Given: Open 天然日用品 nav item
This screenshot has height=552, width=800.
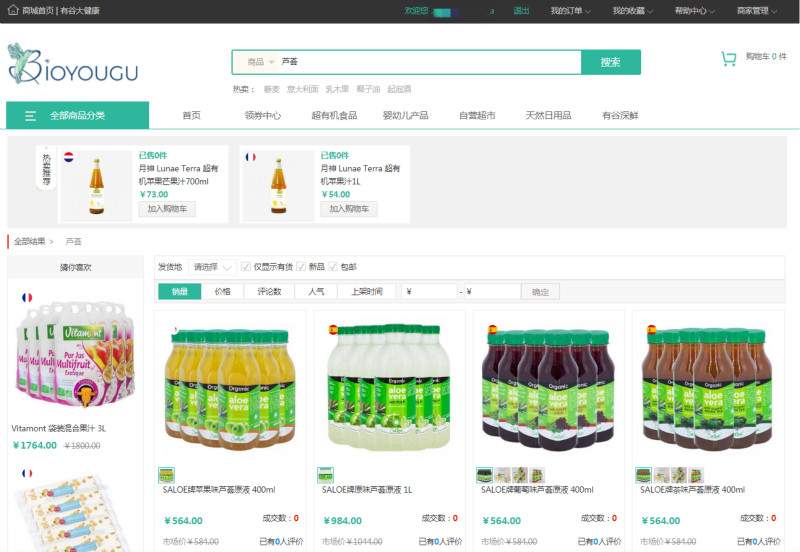Looking at the screenshot, I should (x=548, y=116).
